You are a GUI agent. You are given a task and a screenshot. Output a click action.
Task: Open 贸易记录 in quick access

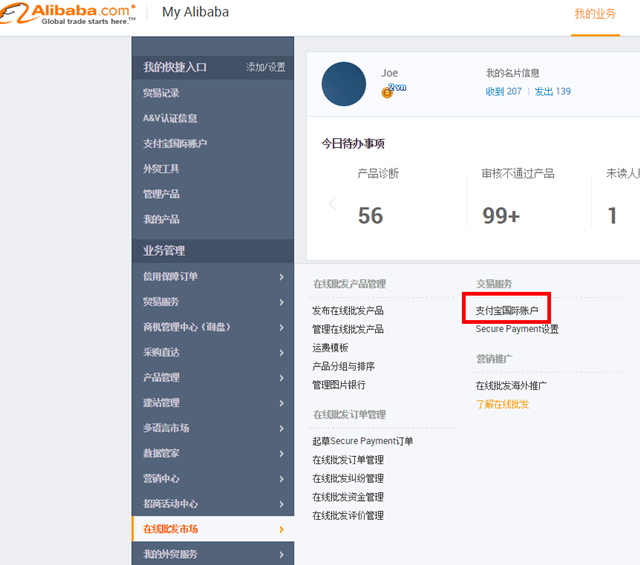[161, 93]
